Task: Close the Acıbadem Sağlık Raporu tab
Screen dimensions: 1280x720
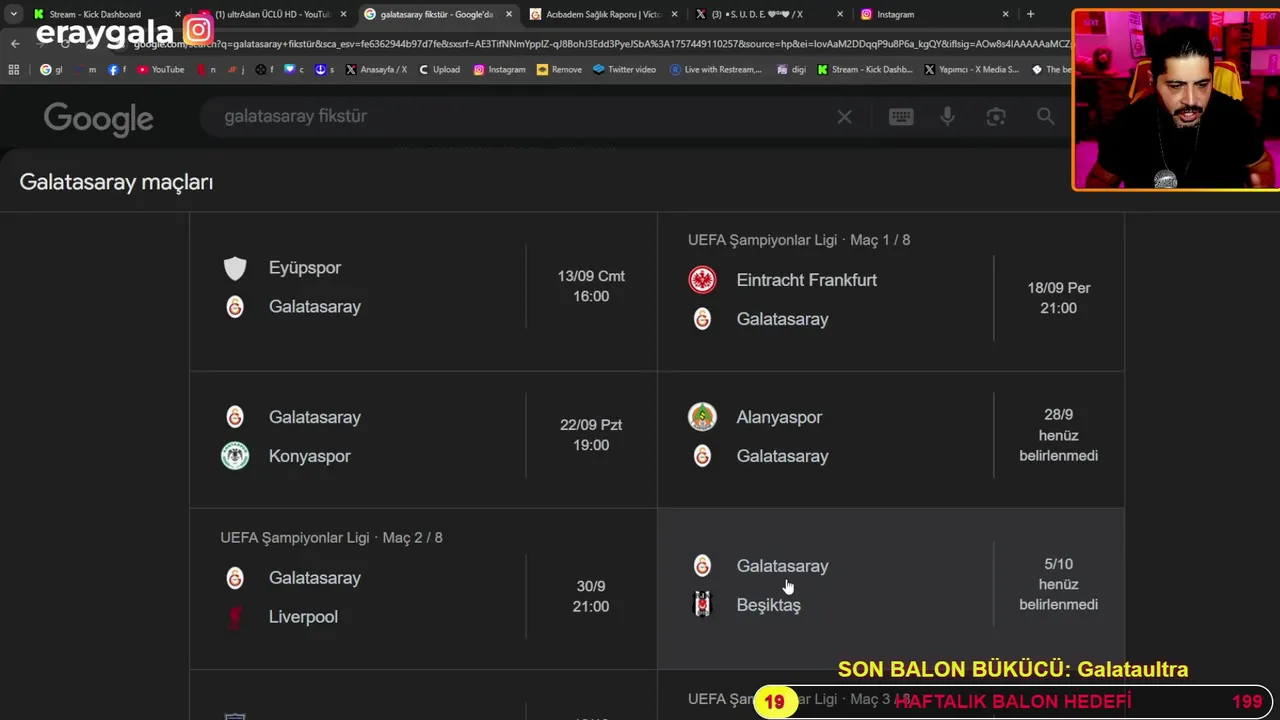Action: click(x=674, y=14)
